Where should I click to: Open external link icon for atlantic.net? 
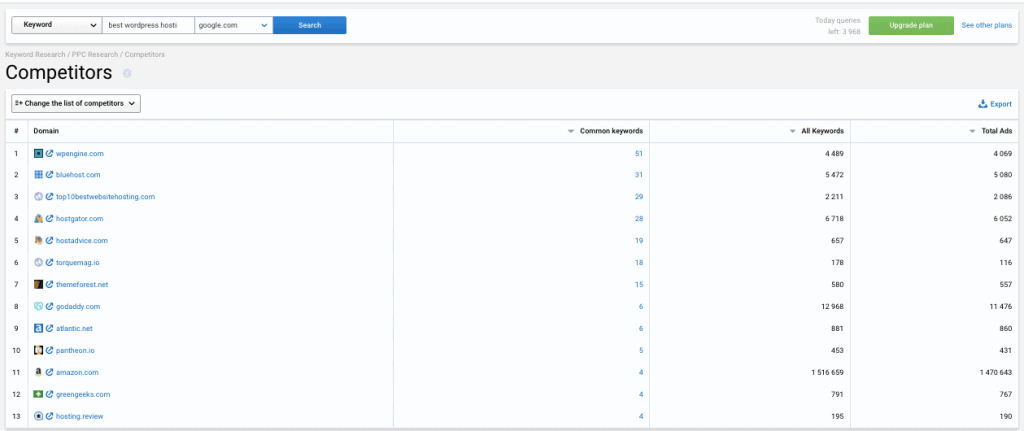(x=49, y=328)
